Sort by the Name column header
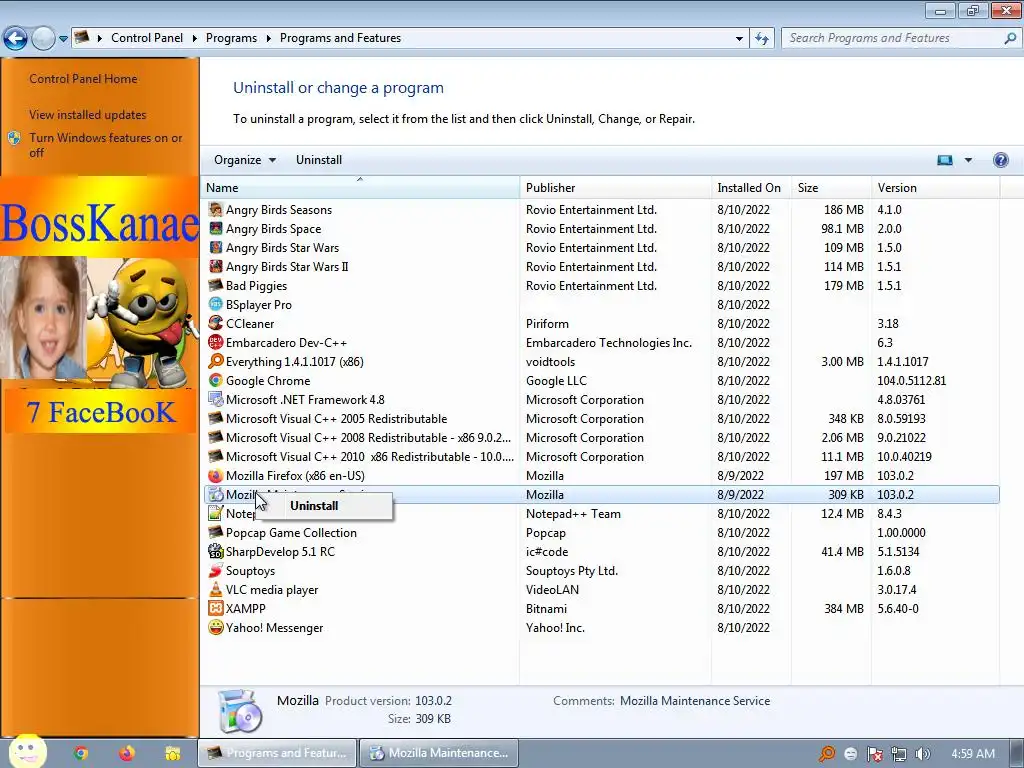This screenshot has height=768, width=1024. pyautogui.click(x=360, y=187)
